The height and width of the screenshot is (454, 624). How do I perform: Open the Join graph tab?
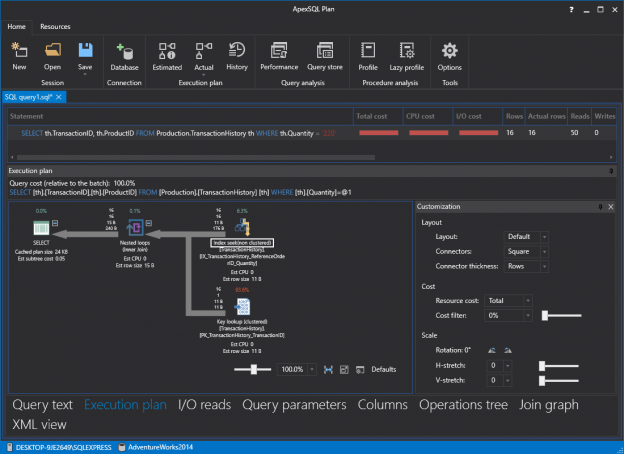549,405
